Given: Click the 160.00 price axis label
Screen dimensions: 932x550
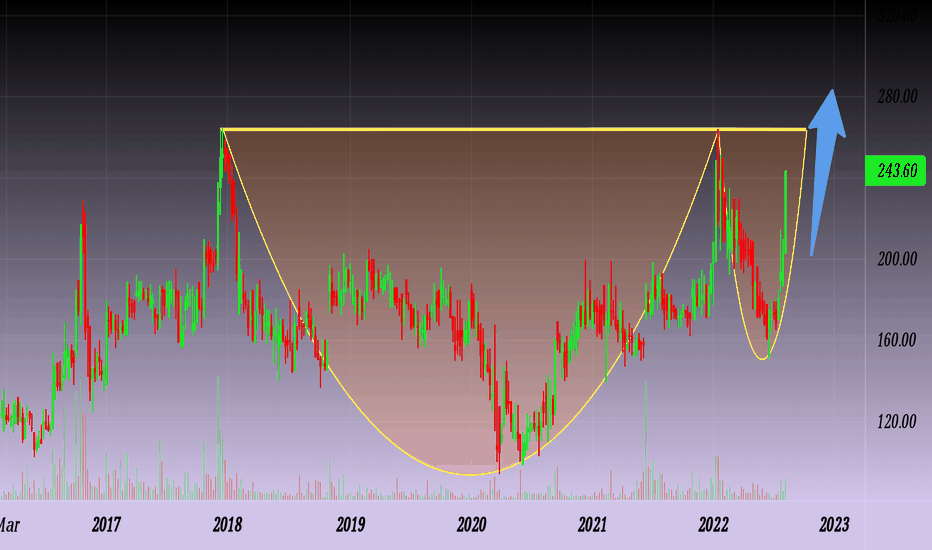Looking at the screenshot, I should (x=897, y=340).
